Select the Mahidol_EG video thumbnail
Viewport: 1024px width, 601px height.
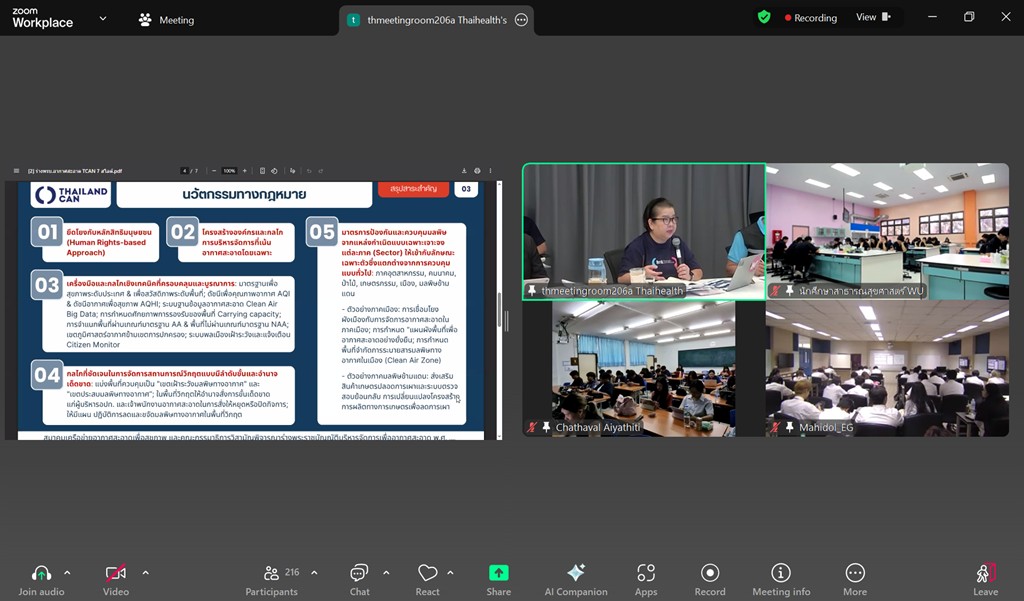click(x=887, y=368)
